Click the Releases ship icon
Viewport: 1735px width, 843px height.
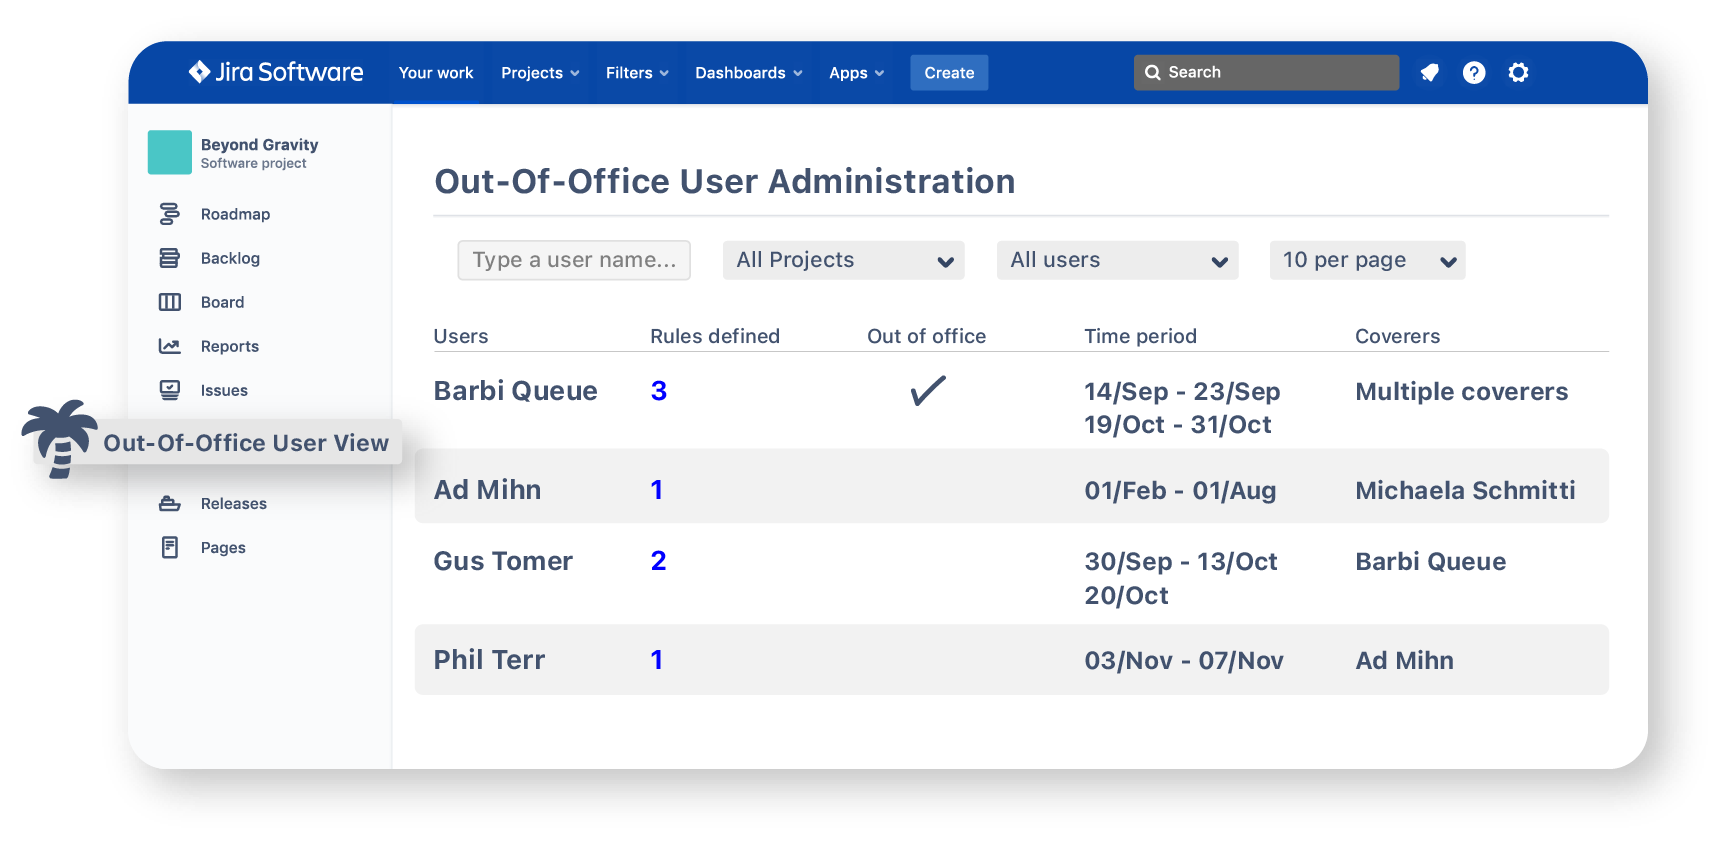click(170, 503)
